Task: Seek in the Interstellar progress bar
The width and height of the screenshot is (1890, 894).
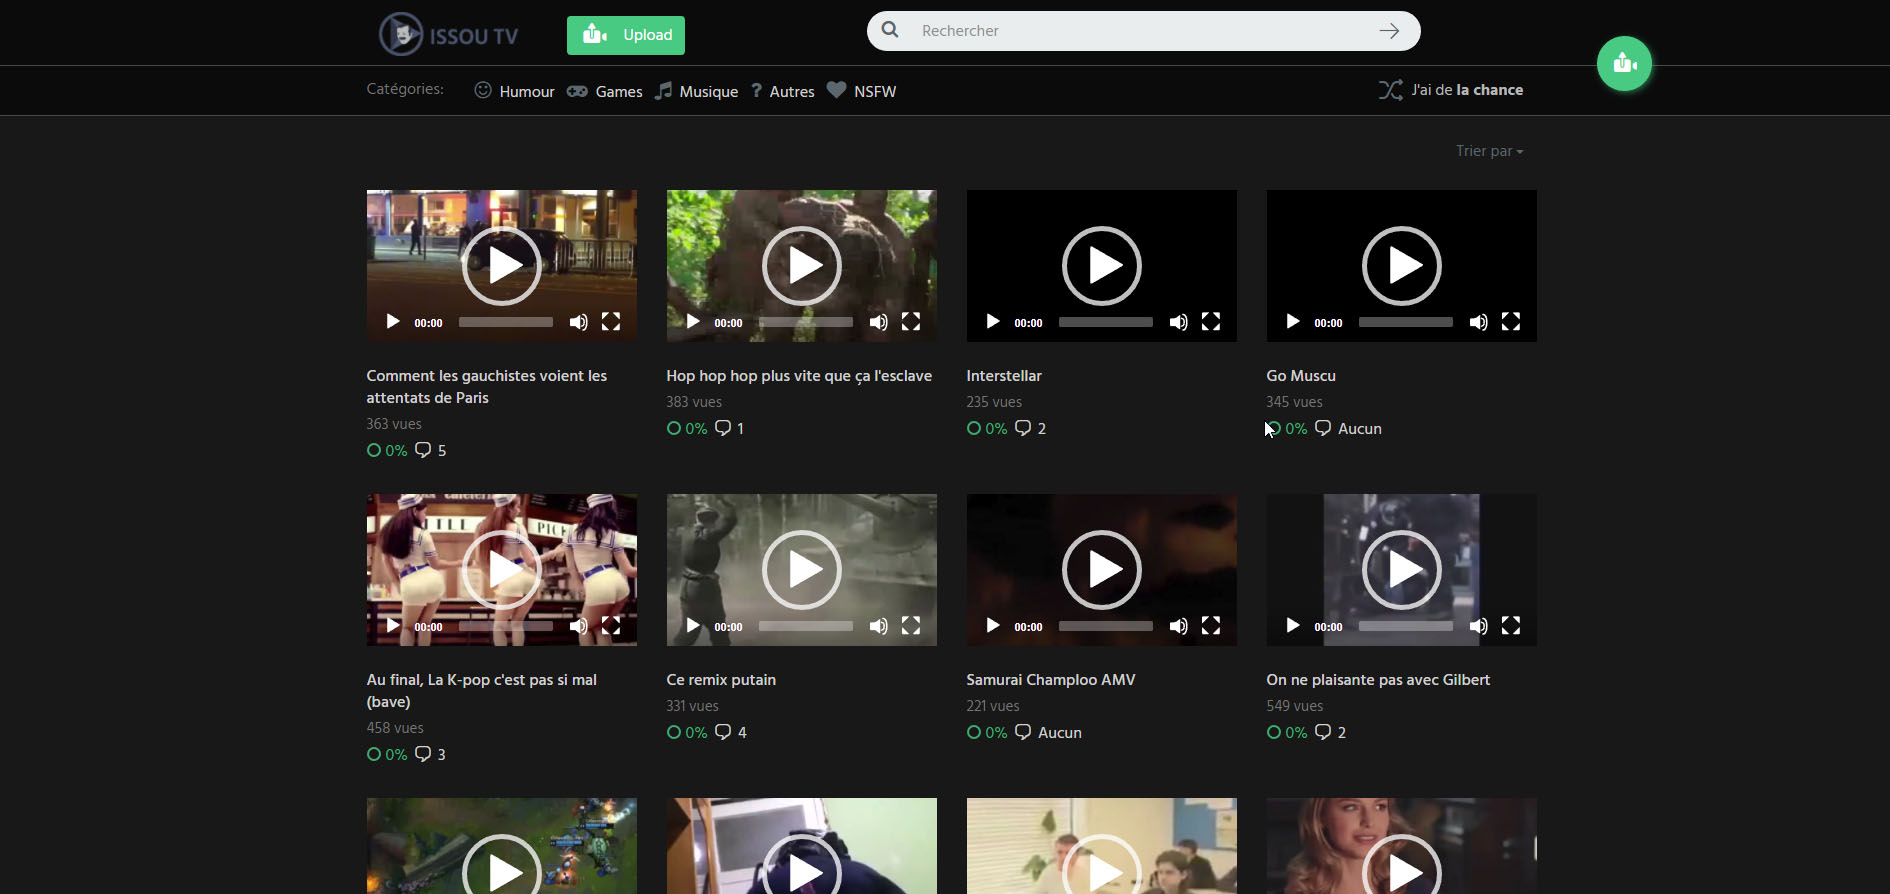Action: 1106,322
